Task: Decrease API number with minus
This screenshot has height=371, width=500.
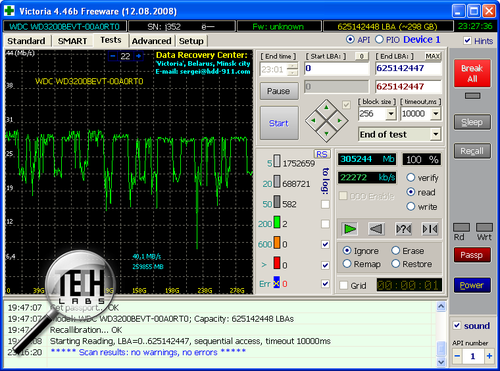Action: coord(457,356)
